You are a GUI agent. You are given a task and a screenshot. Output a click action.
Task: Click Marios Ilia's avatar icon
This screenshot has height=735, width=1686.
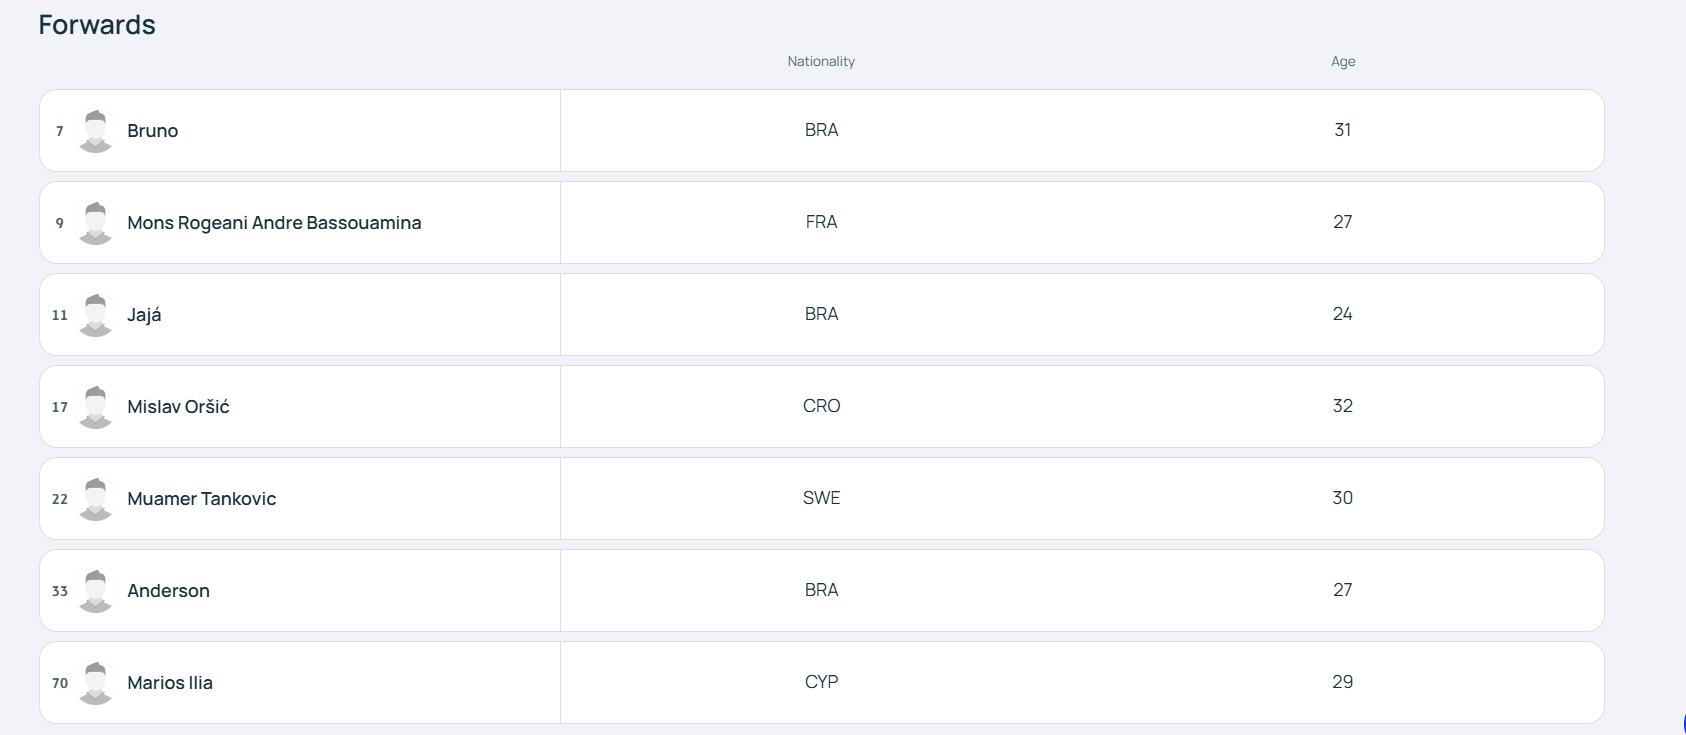pyautogui.click(x=96, y=683)
